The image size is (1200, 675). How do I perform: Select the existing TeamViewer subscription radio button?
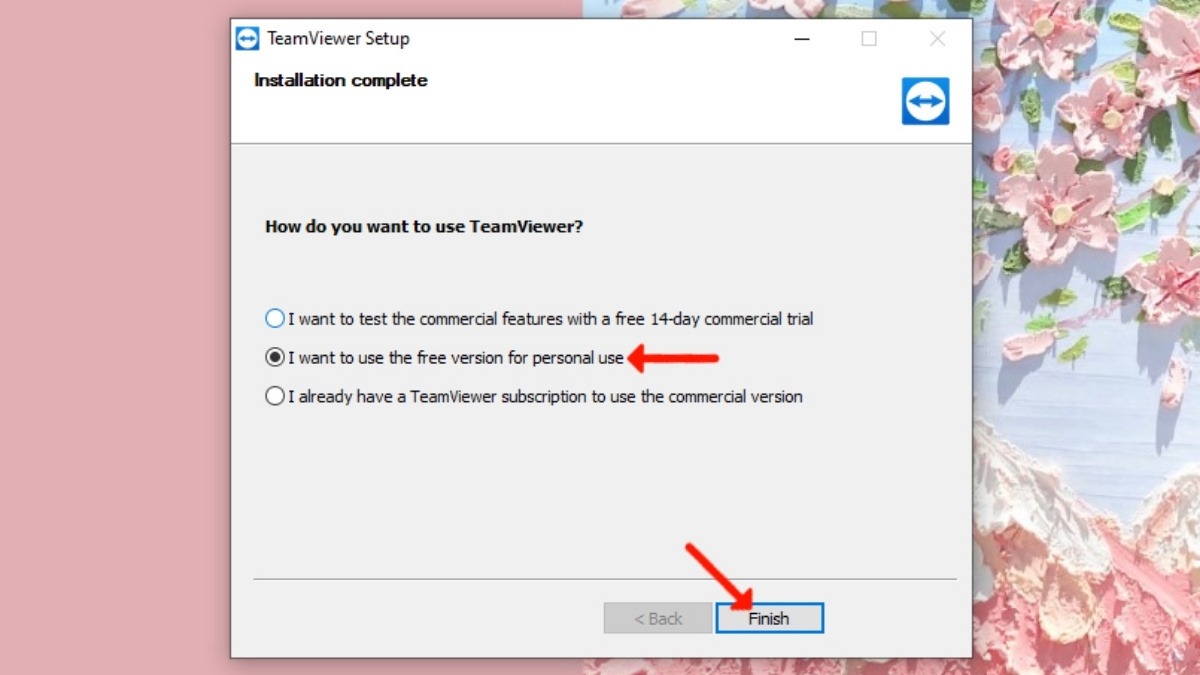pos(275,396)
